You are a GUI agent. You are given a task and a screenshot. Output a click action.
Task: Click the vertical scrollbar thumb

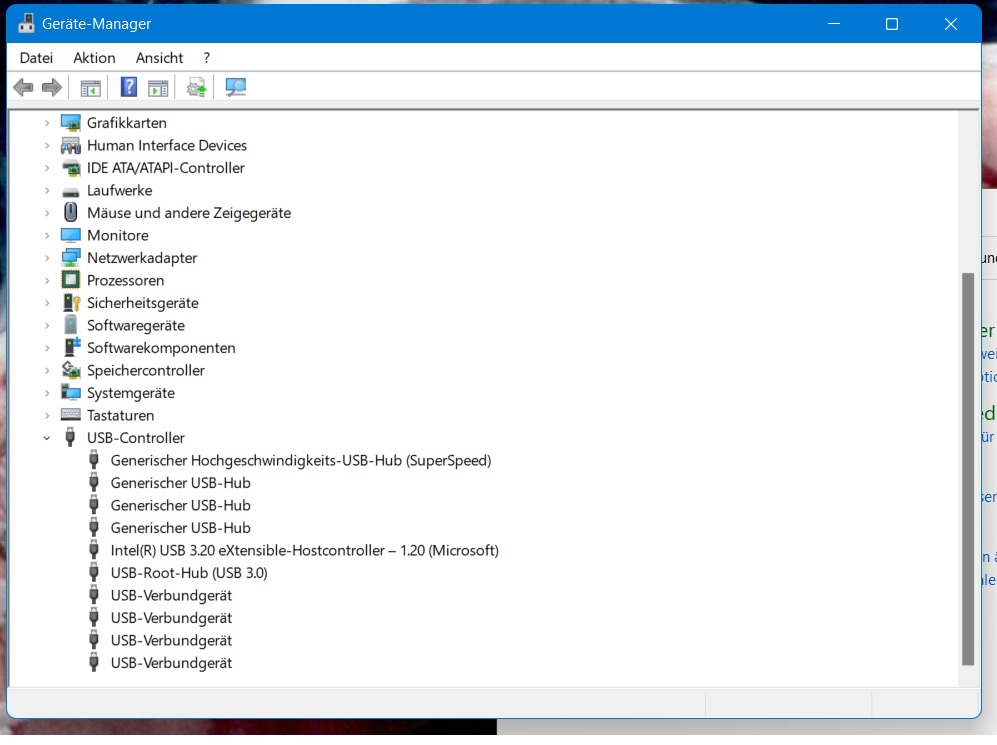968,469
